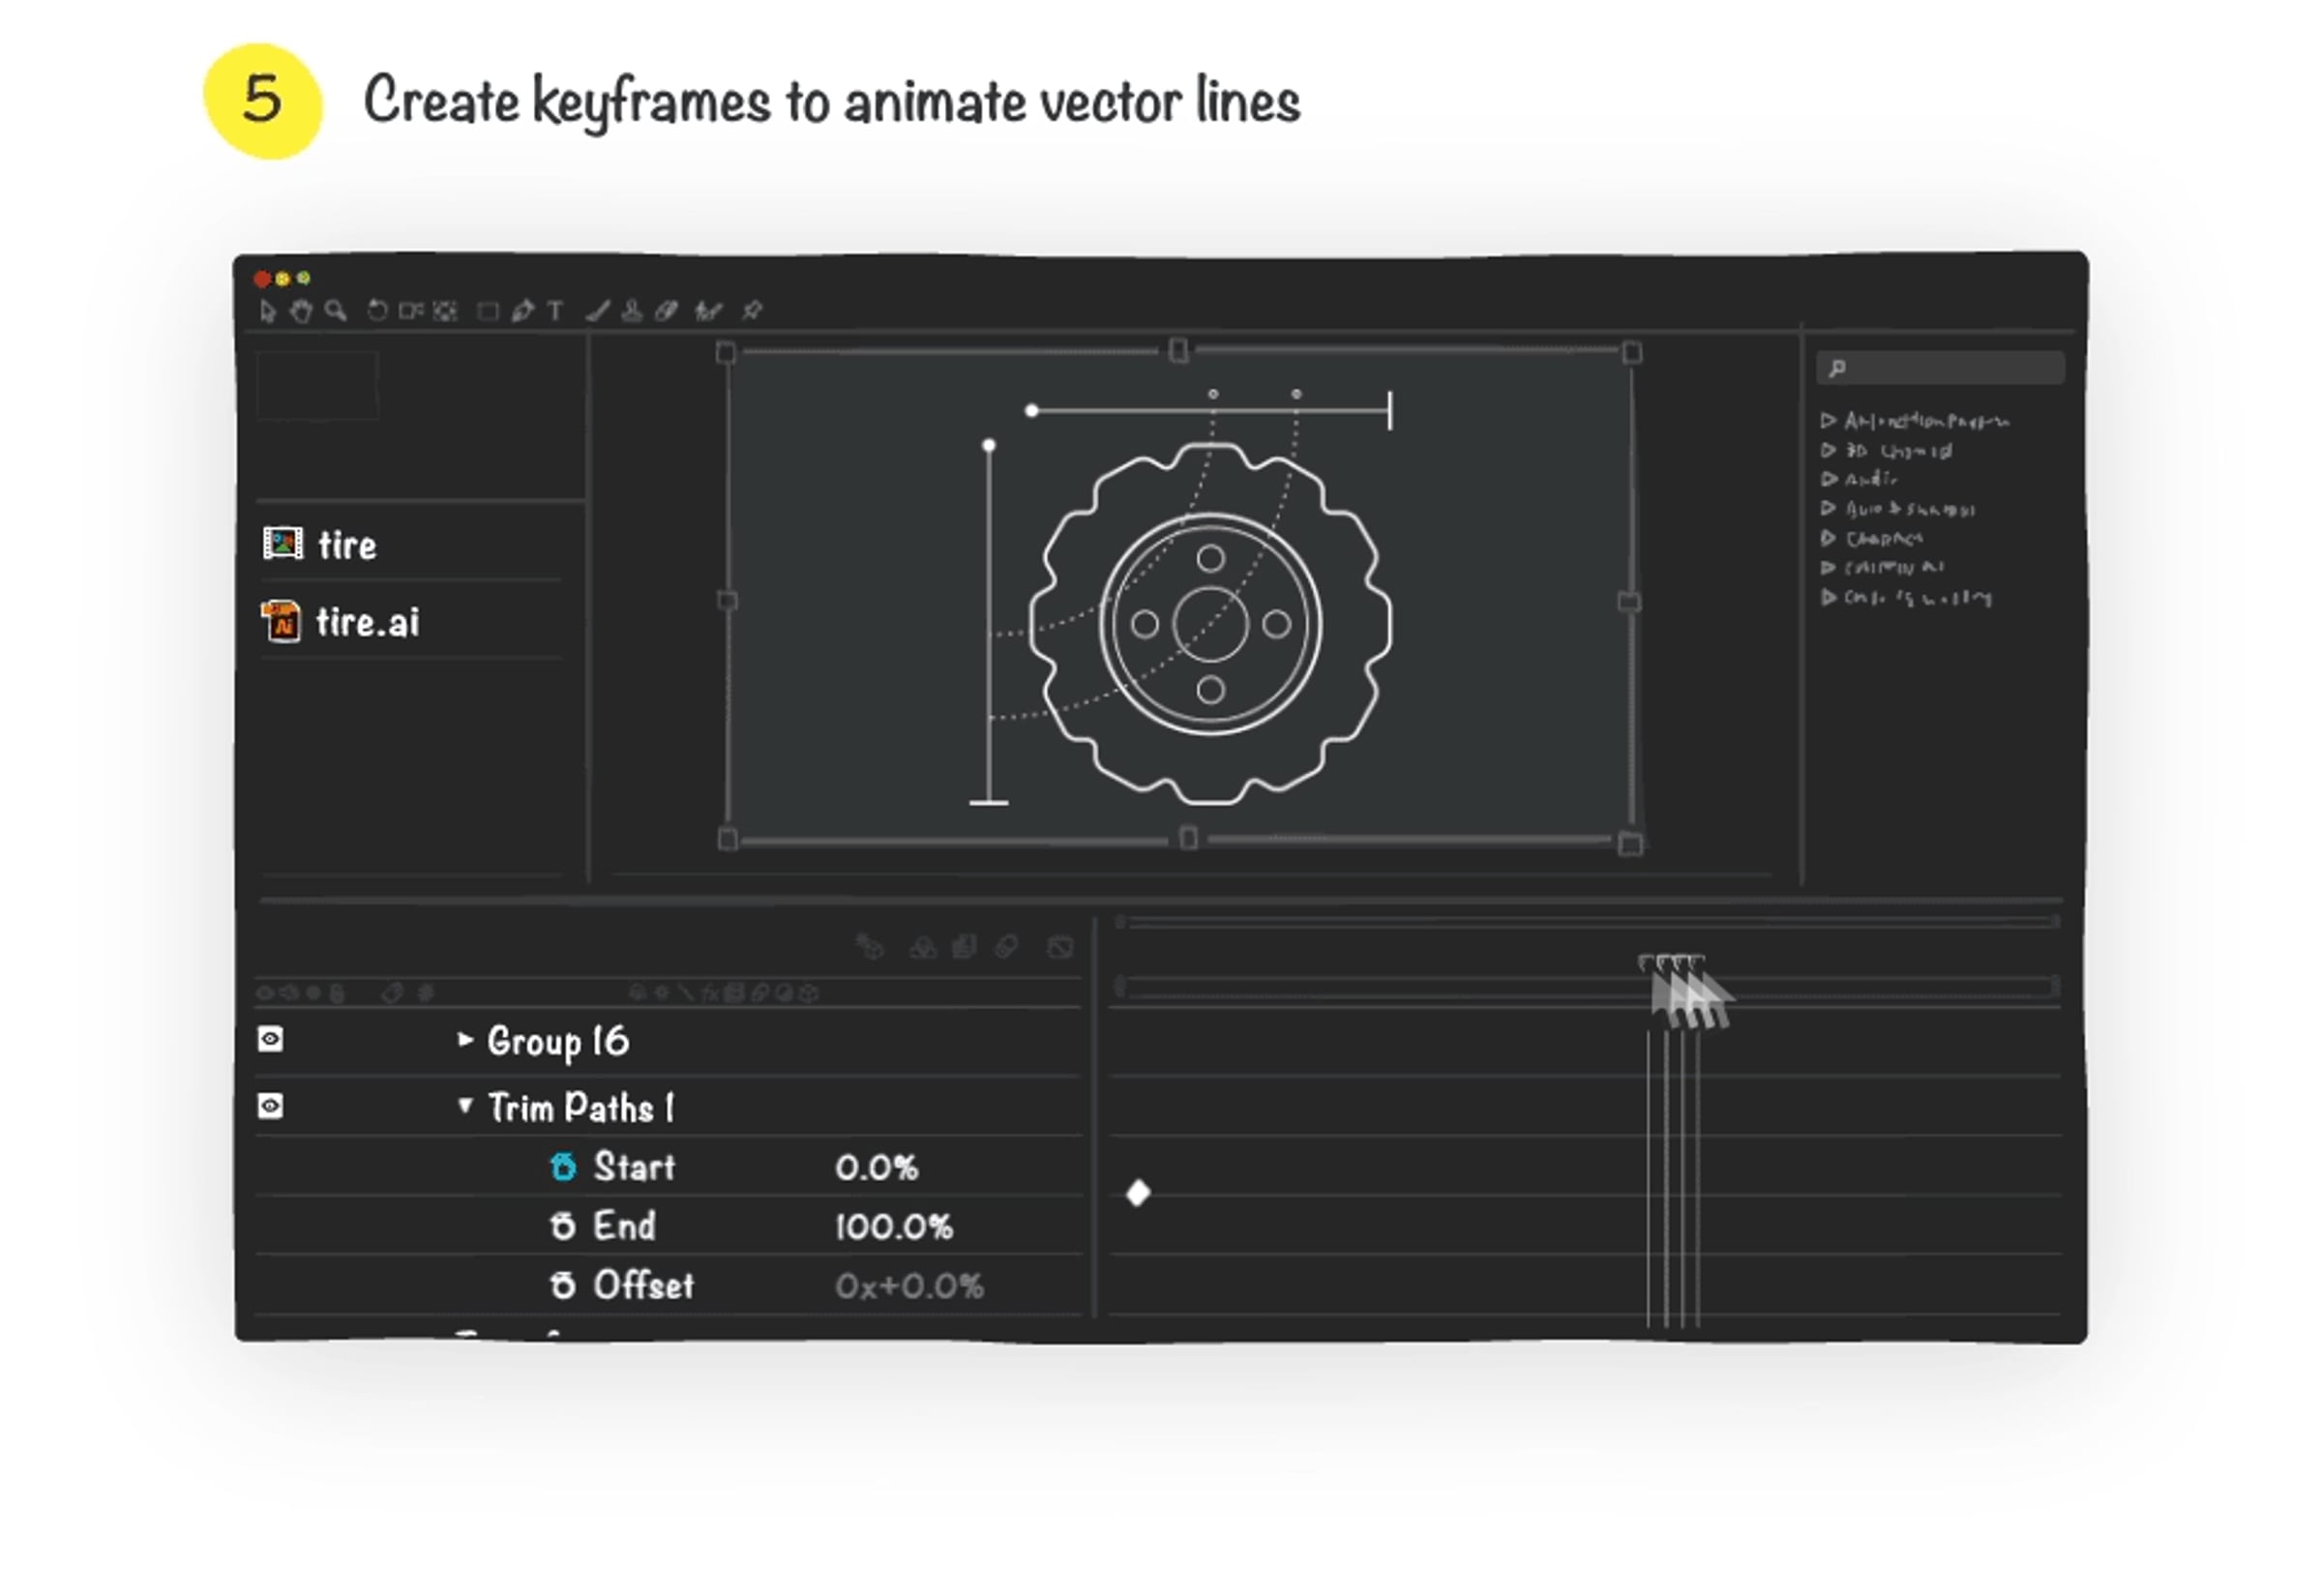Select the Pen tool

[x=522, y=311]
